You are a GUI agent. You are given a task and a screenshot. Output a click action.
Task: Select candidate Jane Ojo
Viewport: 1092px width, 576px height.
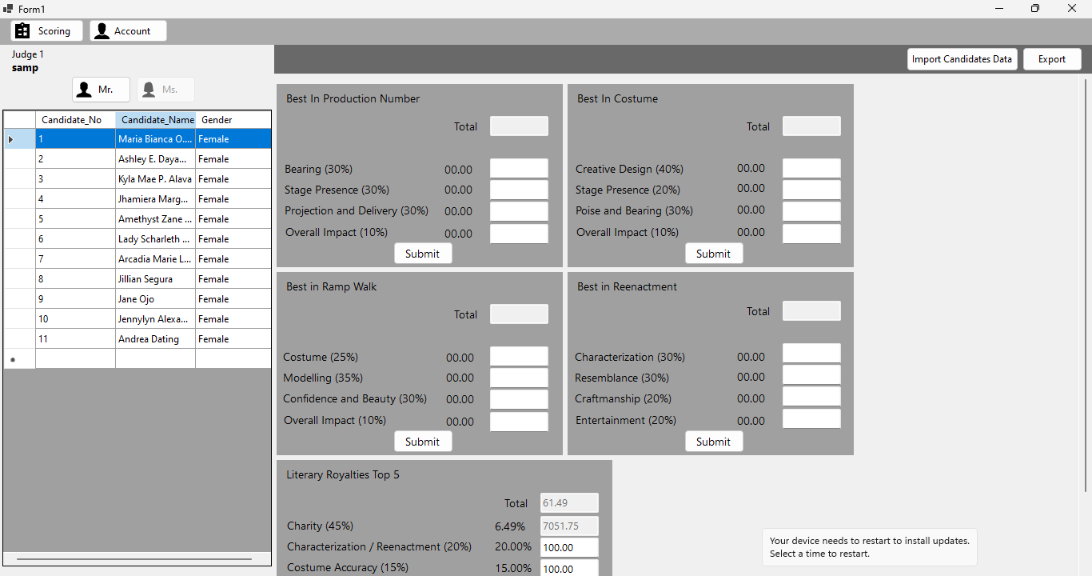[x=137, y=299]
